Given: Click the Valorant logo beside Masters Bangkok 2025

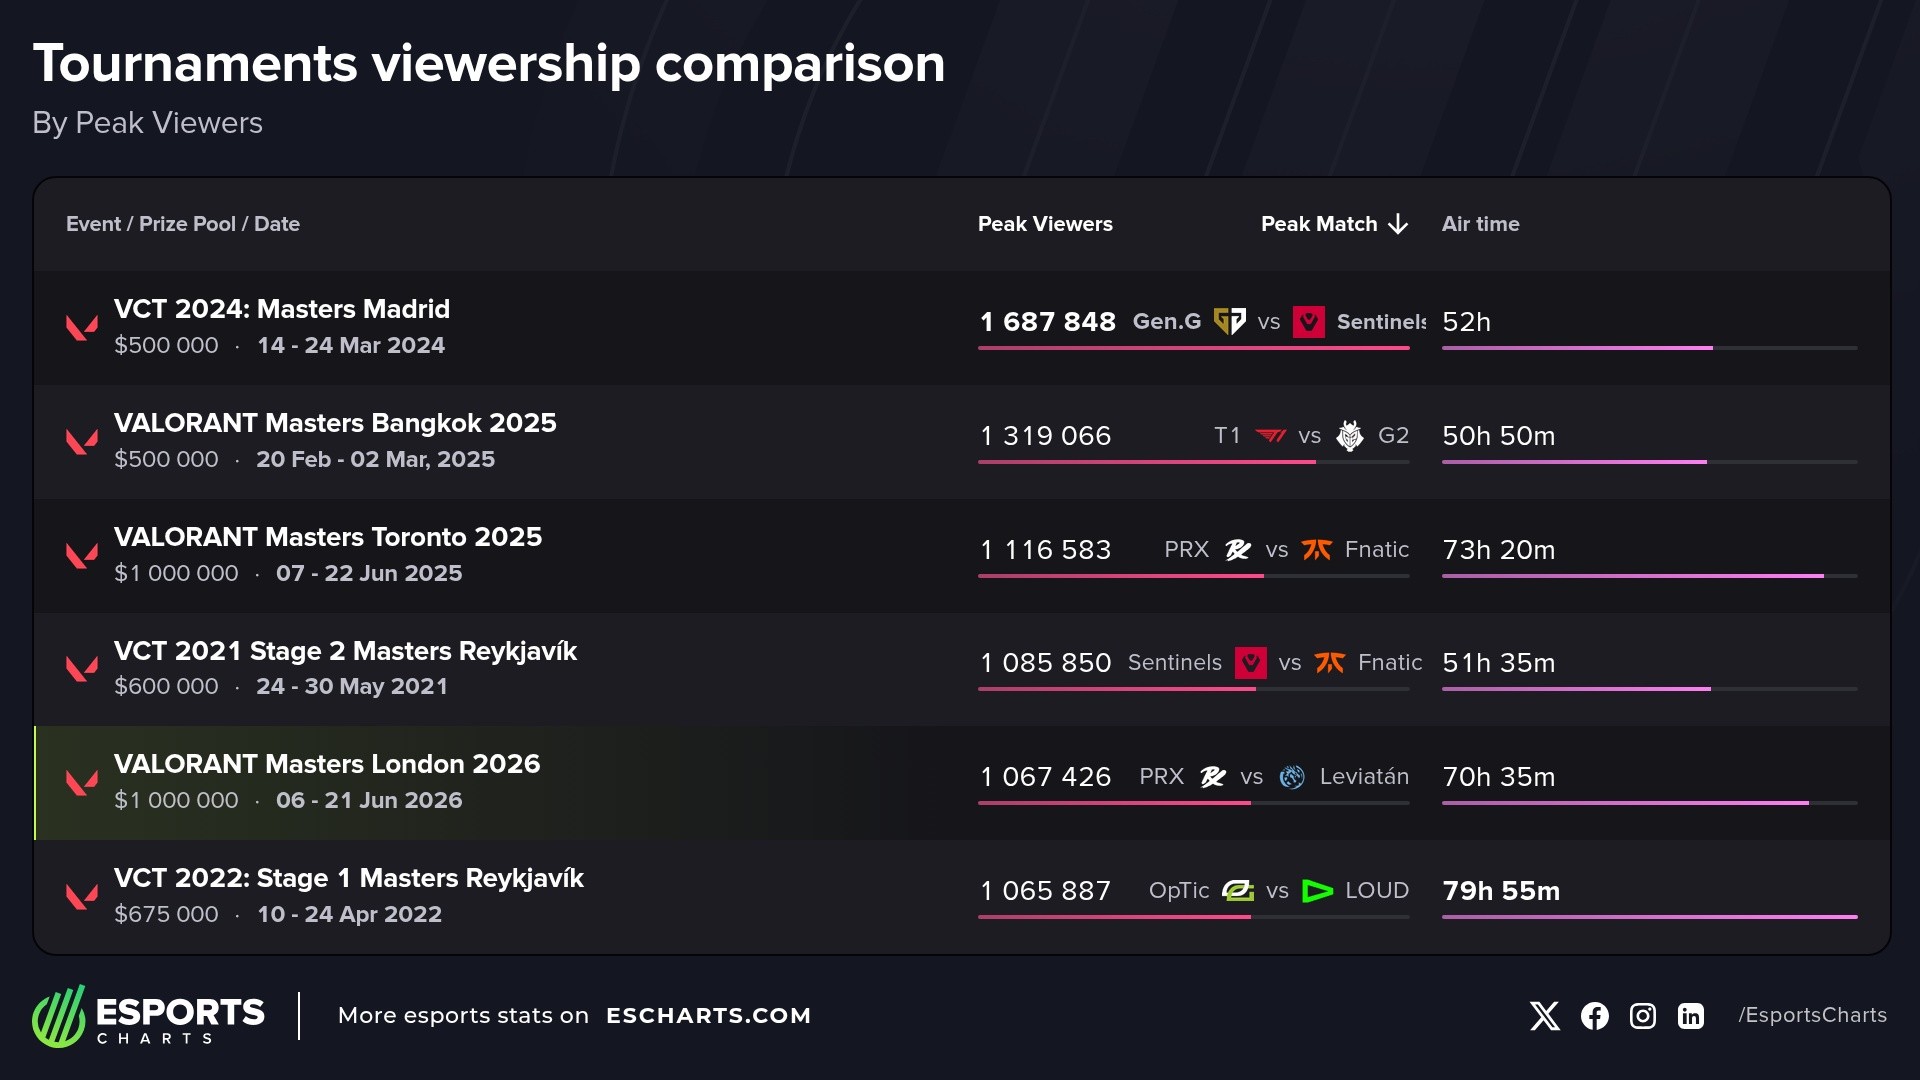Looking at the screenshot, I should click(x=82, y=441).
